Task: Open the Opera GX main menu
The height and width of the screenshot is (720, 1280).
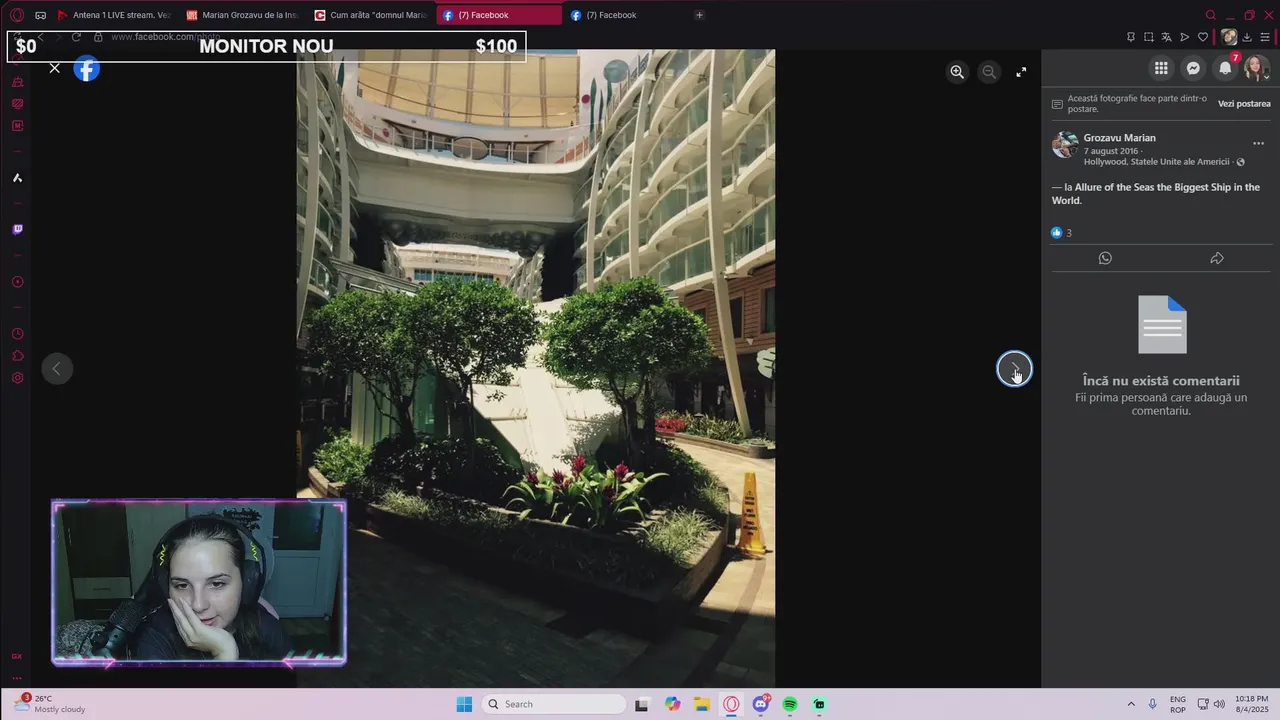Action: (x=16, y=15)
